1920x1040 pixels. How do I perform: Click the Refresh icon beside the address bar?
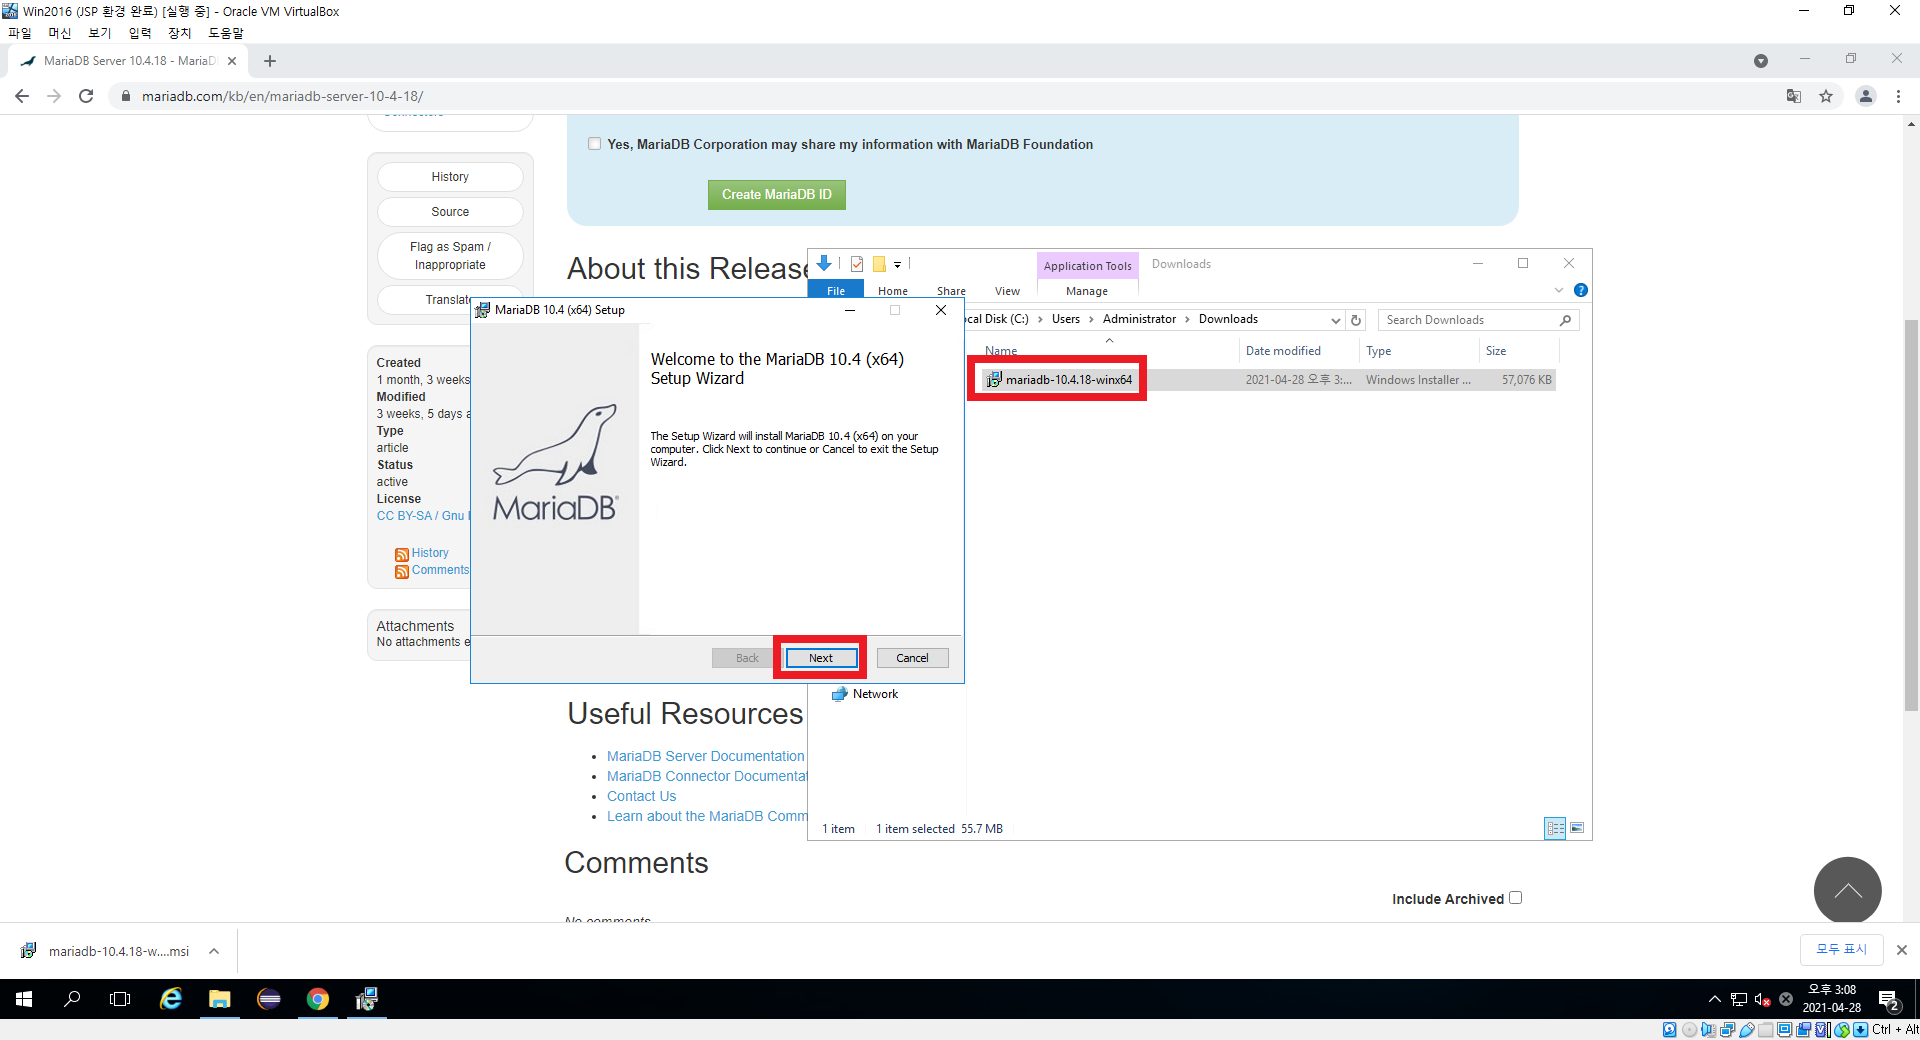pos(1356,320)
